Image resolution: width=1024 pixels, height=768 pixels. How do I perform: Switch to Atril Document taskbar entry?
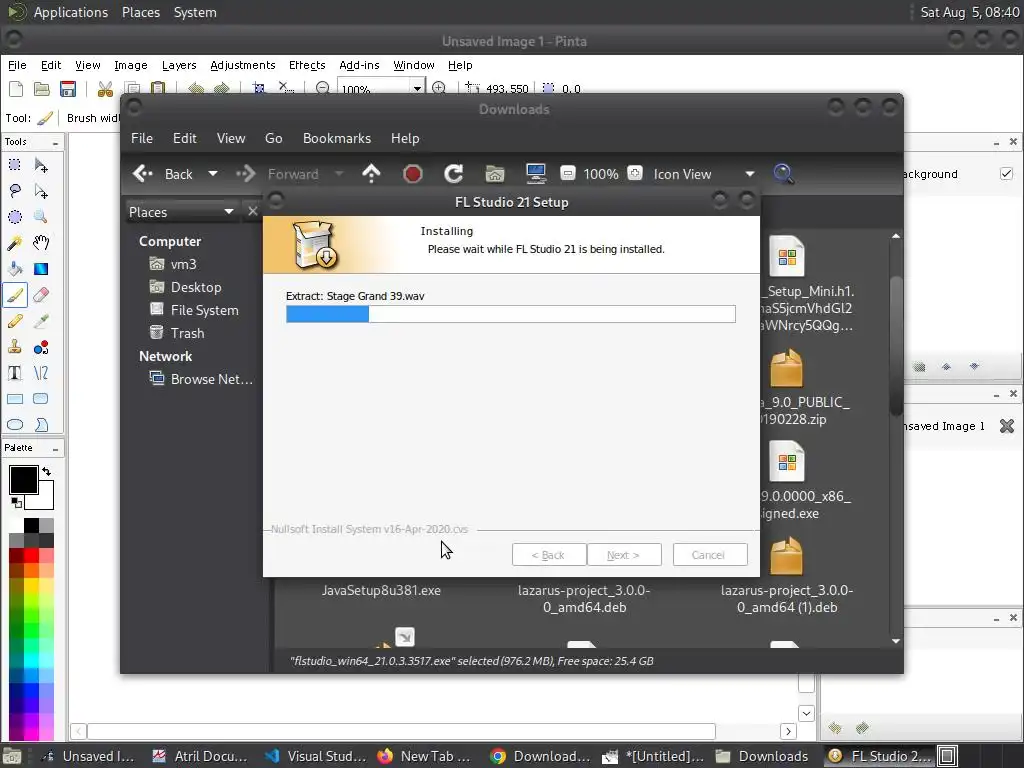pos(200,756)
